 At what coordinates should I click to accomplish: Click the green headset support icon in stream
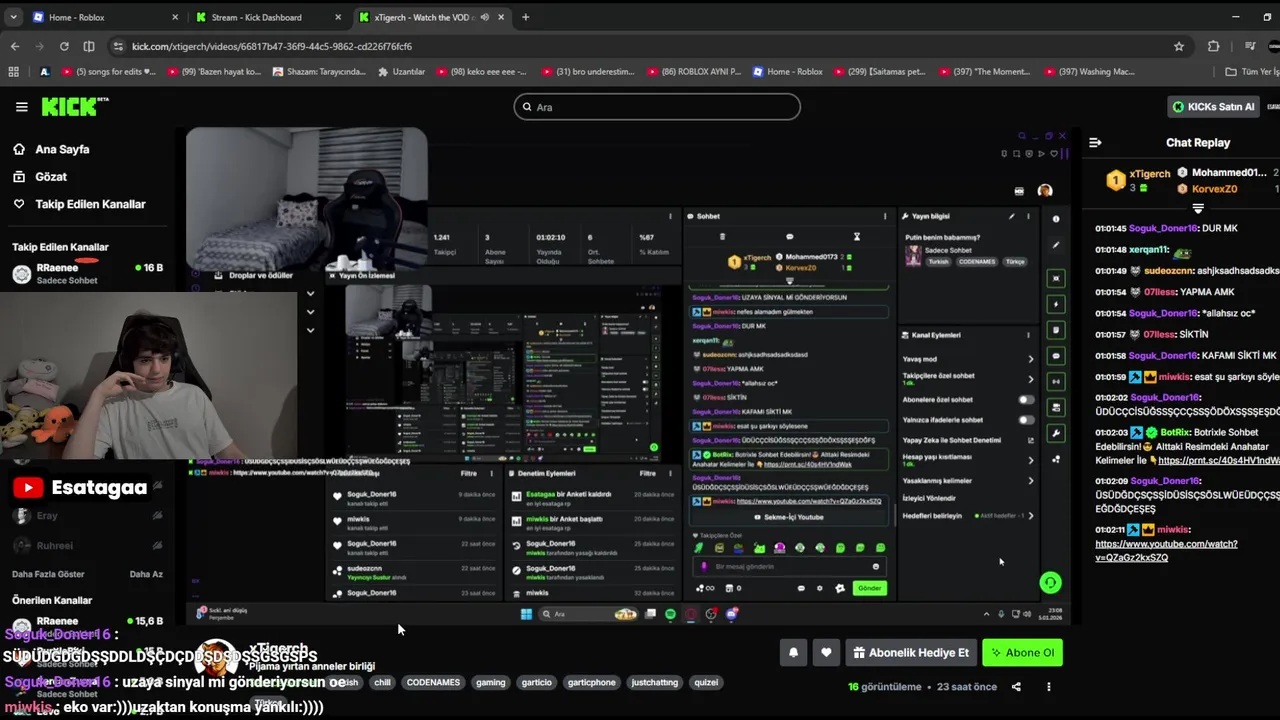coord(1049,582)
